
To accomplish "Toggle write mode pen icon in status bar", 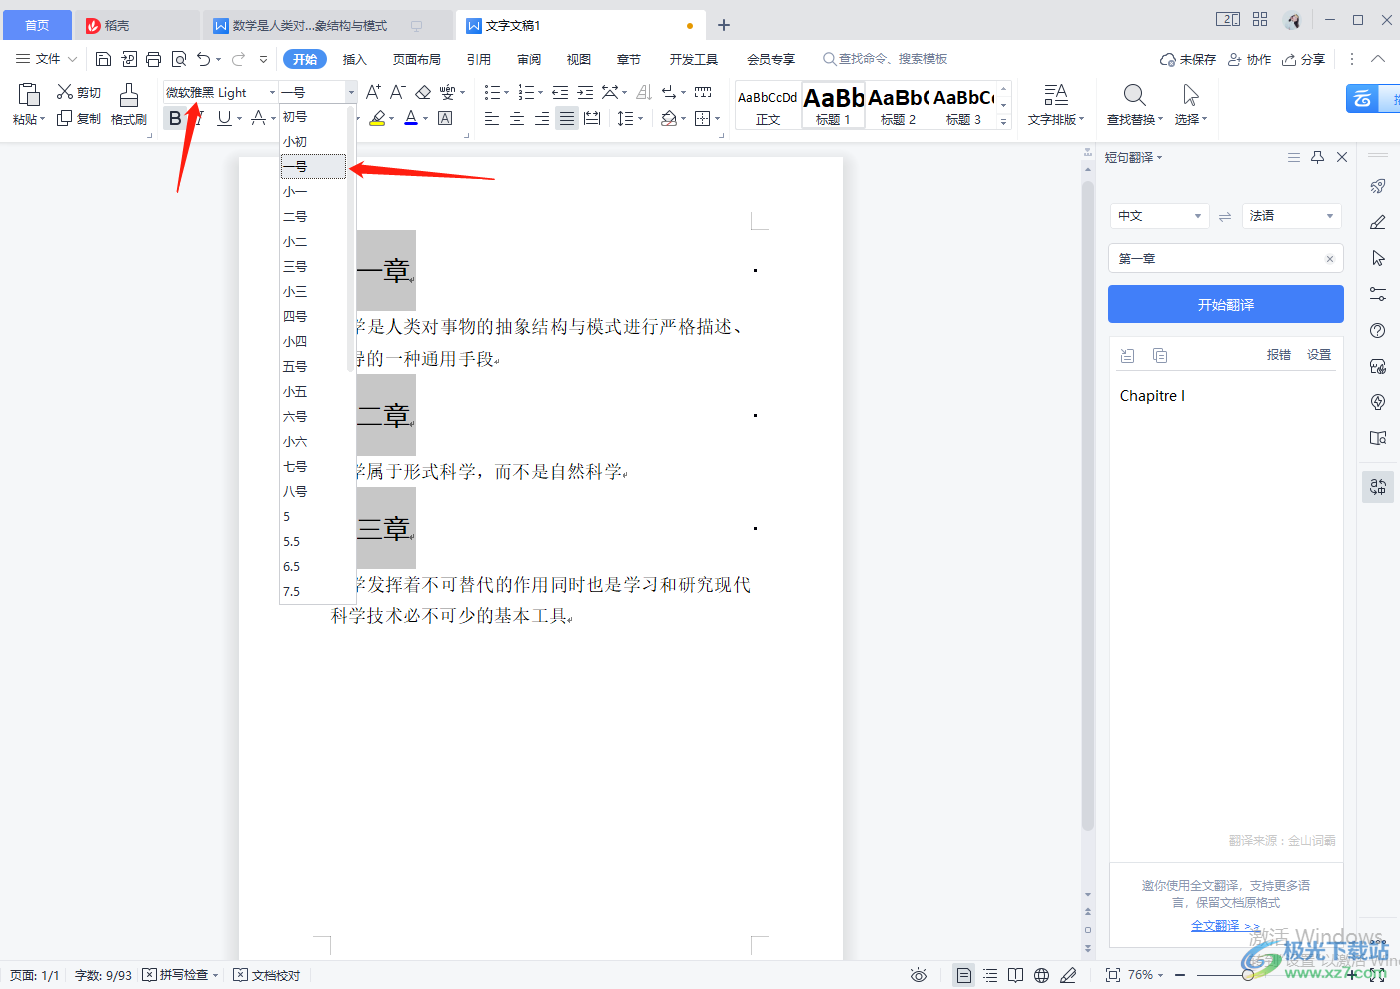I will 1068,975.
